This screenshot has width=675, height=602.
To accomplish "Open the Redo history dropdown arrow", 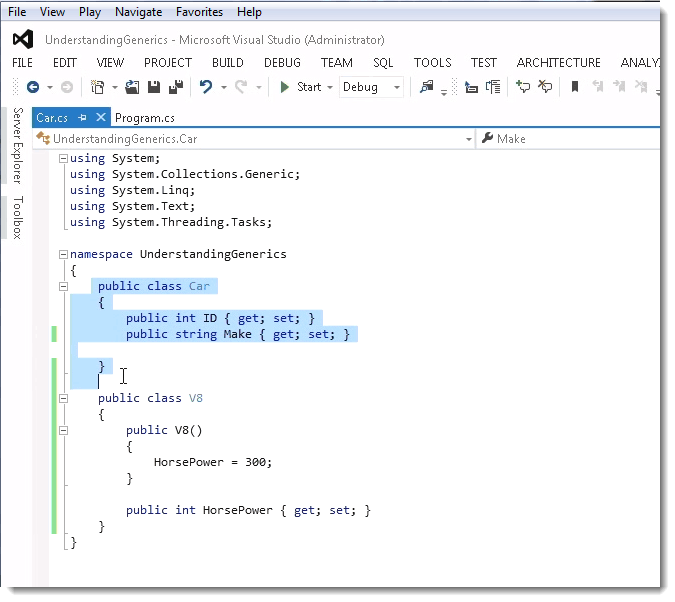I will point(259,88).
